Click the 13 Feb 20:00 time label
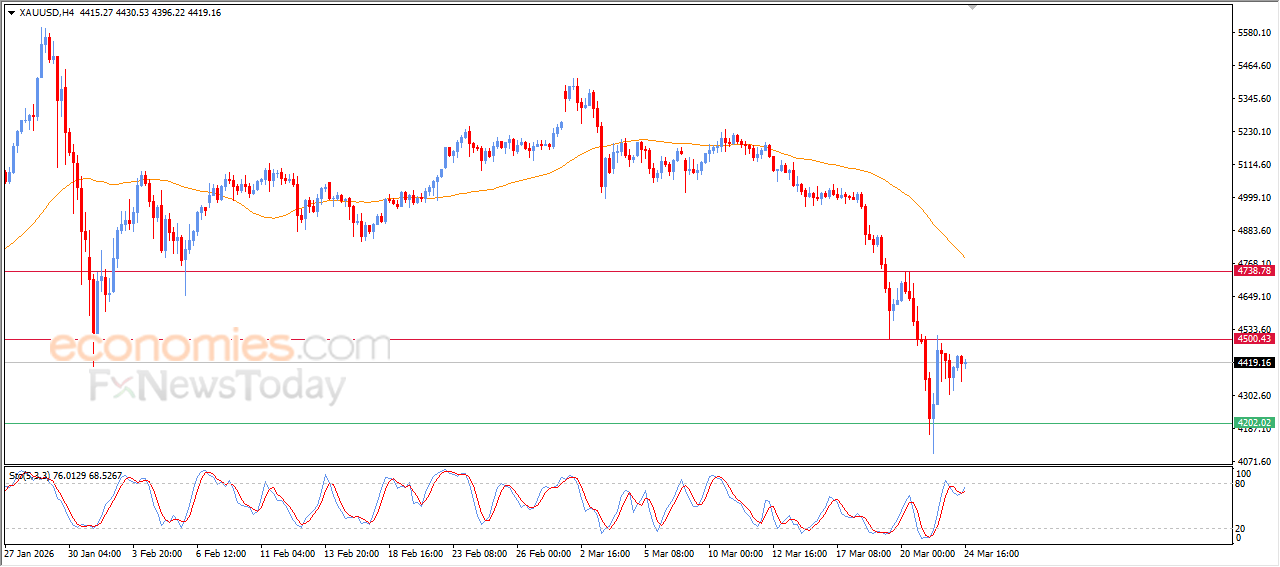The height and width of the screenshot is (567, 1280). click(x=352, y=553)
